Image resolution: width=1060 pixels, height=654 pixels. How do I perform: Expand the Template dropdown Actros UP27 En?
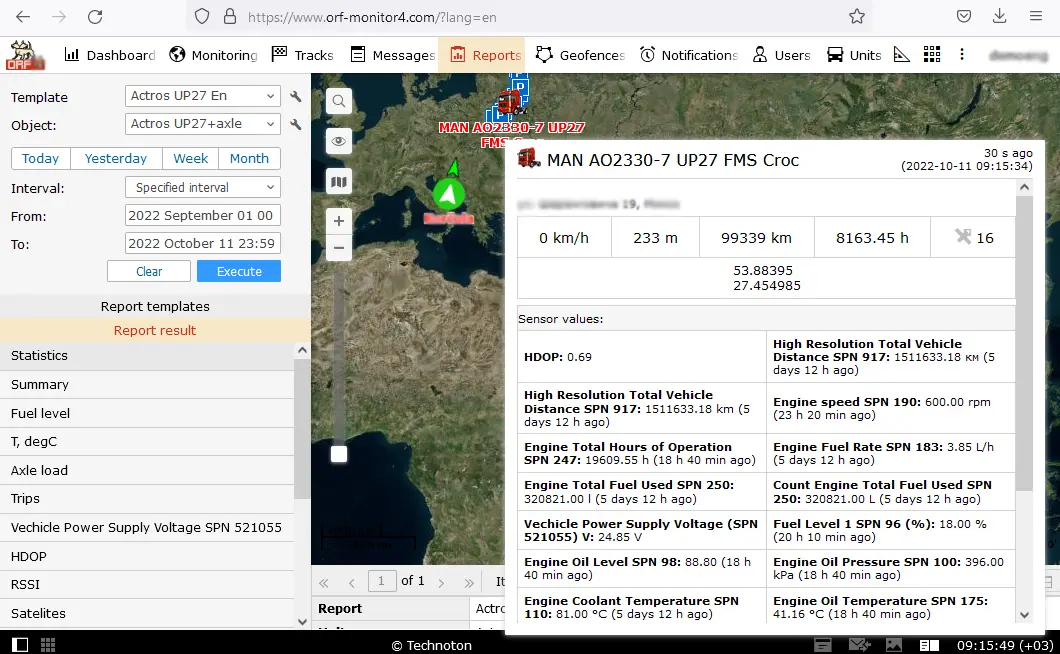pos(203,96)
